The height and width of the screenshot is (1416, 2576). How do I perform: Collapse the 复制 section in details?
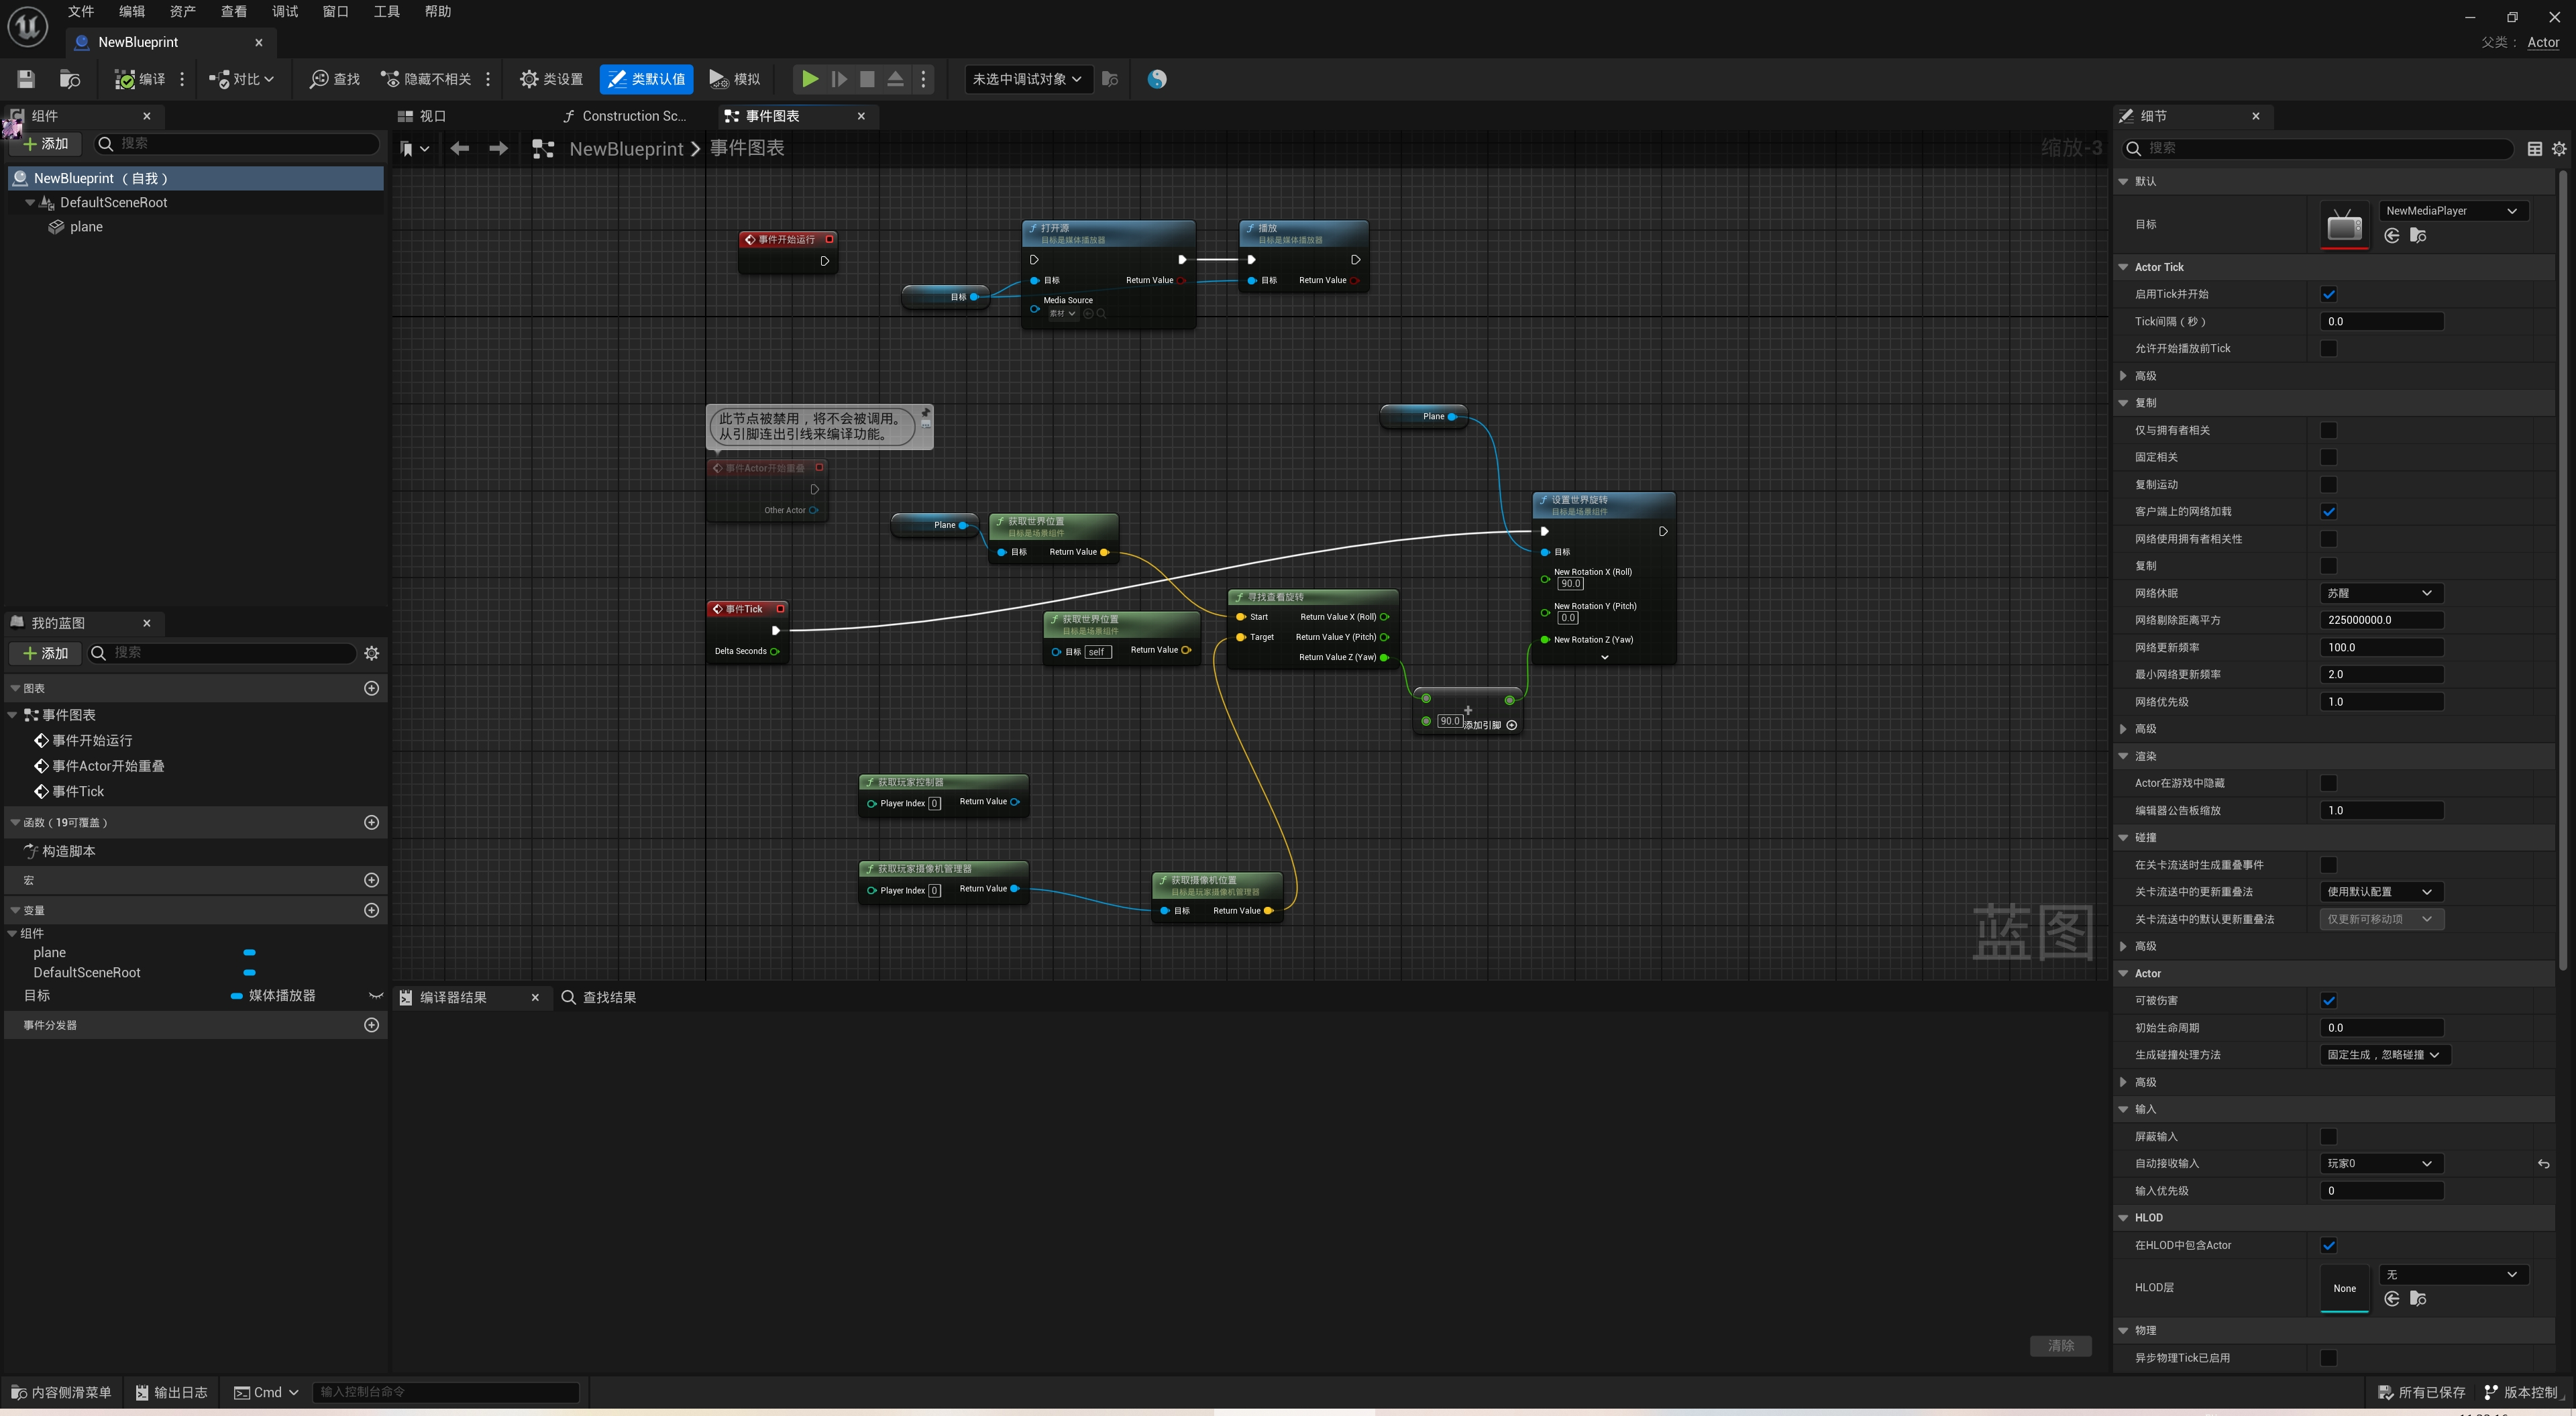click(2123, 403)
